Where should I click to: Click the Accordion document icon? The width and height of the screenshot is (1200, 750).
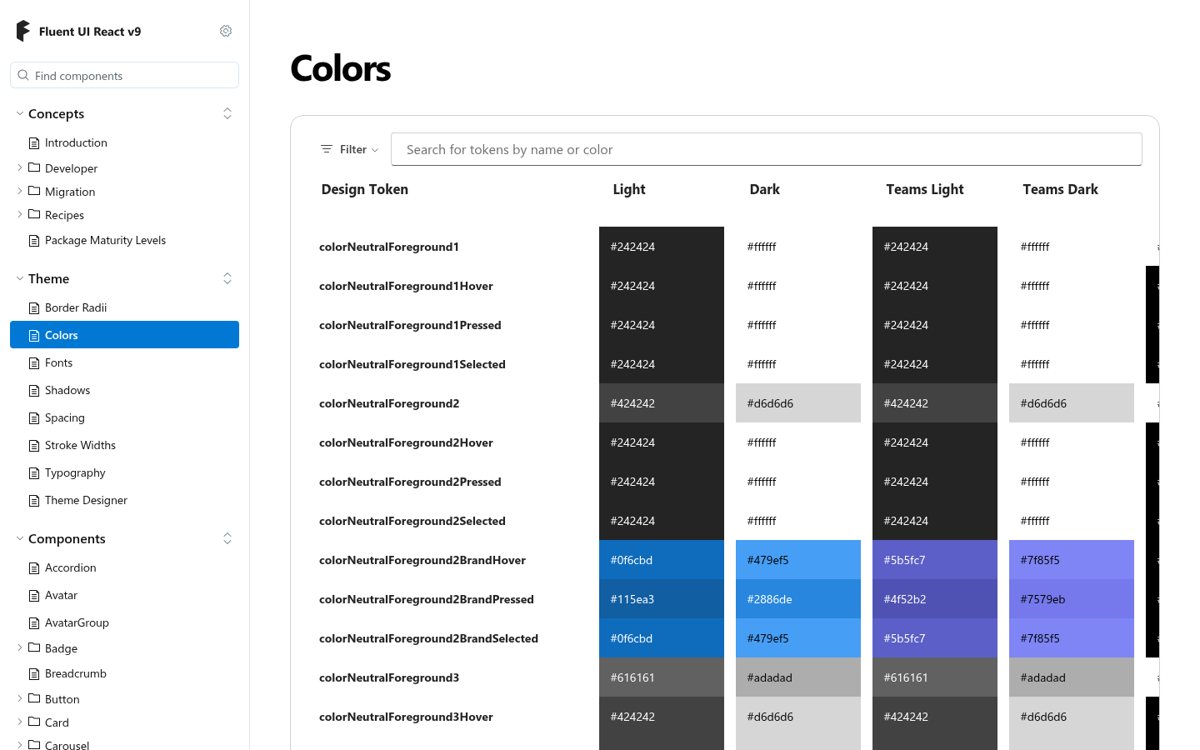click(x=34, y=568)
